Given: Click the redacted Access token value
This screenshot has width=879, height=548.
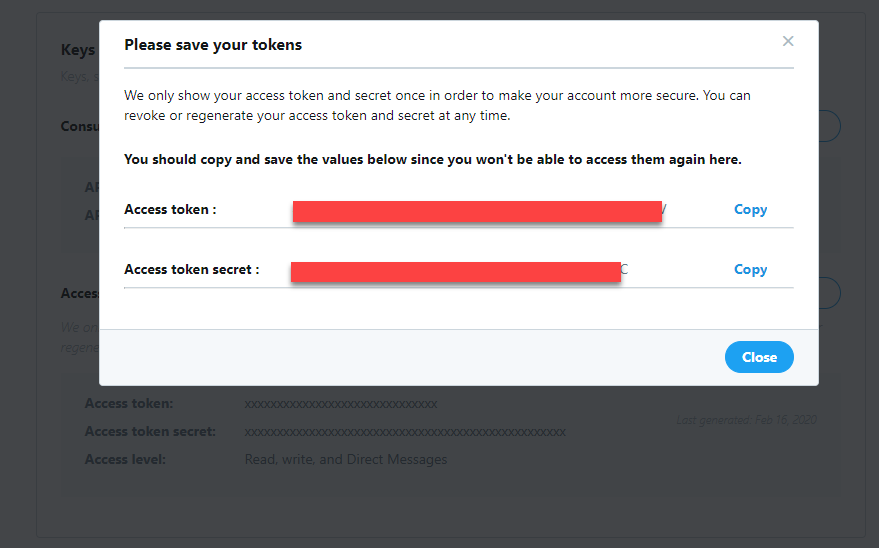Looking at the screenshot, I should 477,211.
